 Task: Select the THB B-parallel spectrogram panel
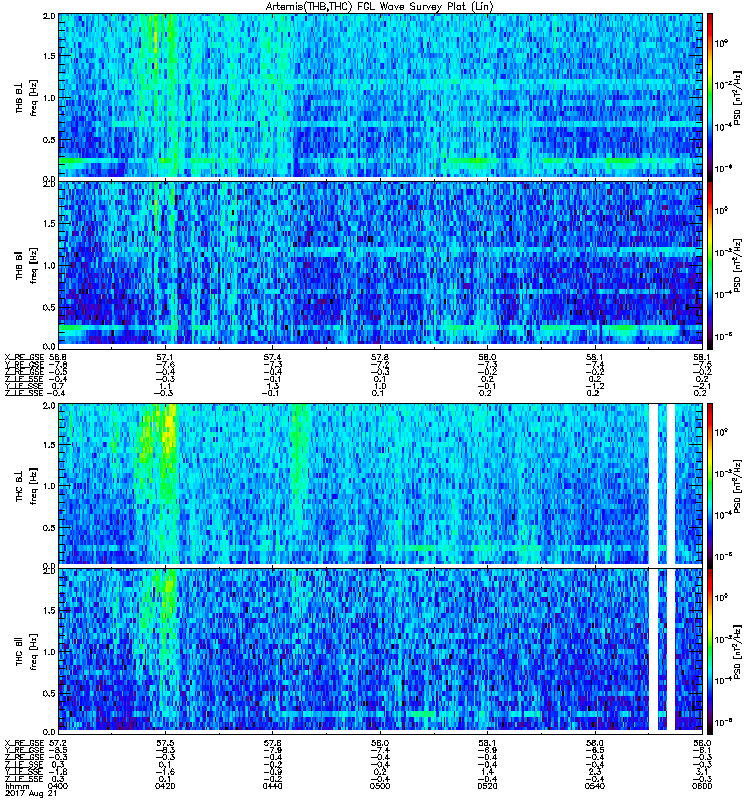tap(381, 264)
